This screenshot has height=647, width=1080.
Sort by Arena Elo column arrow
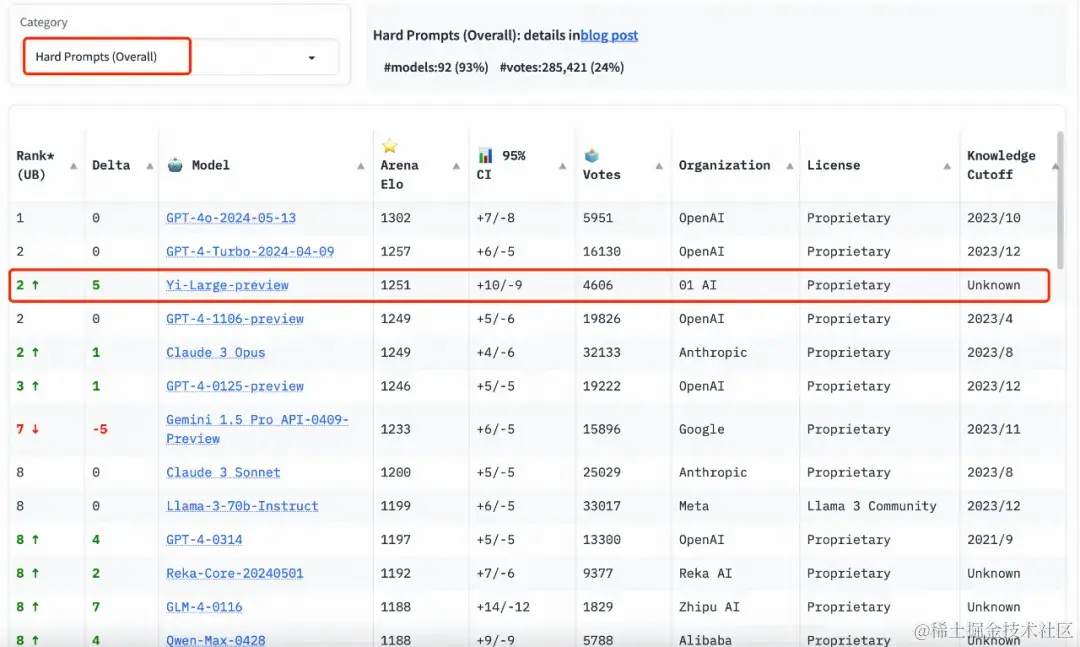point(456,166)
